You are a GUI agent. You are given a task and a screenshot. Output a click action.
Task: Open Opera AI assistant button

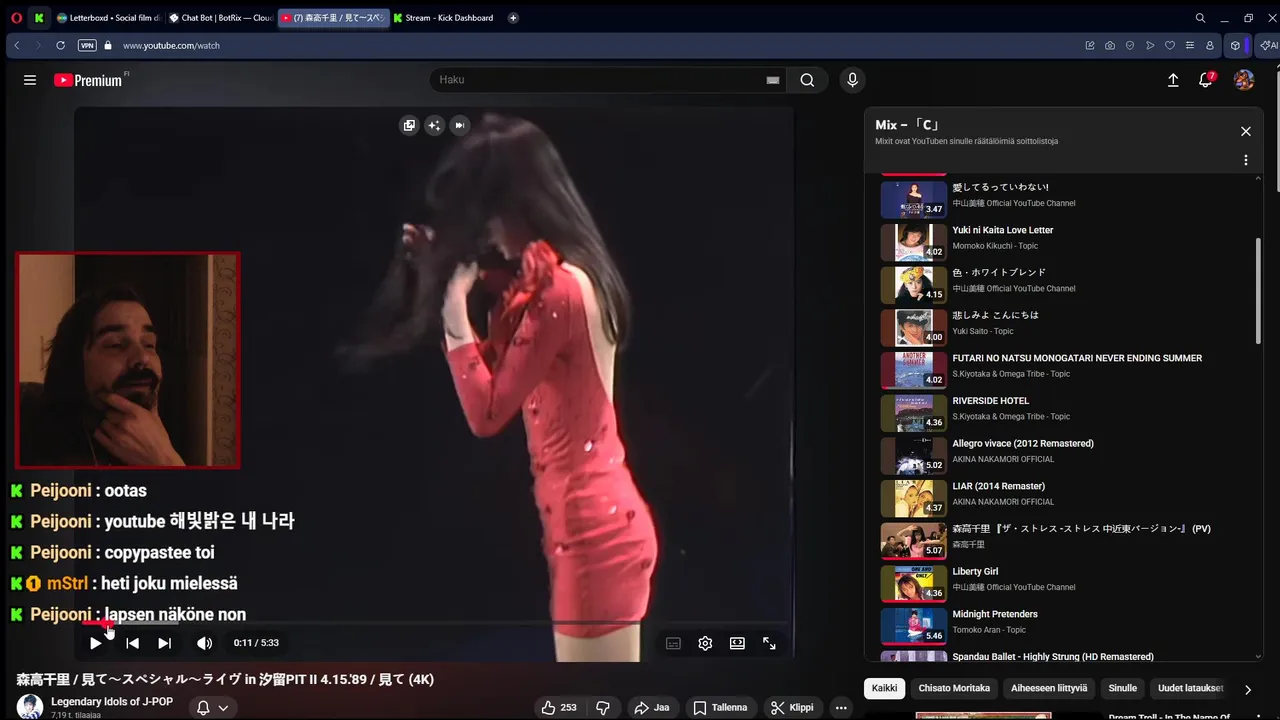[1268, 45]
